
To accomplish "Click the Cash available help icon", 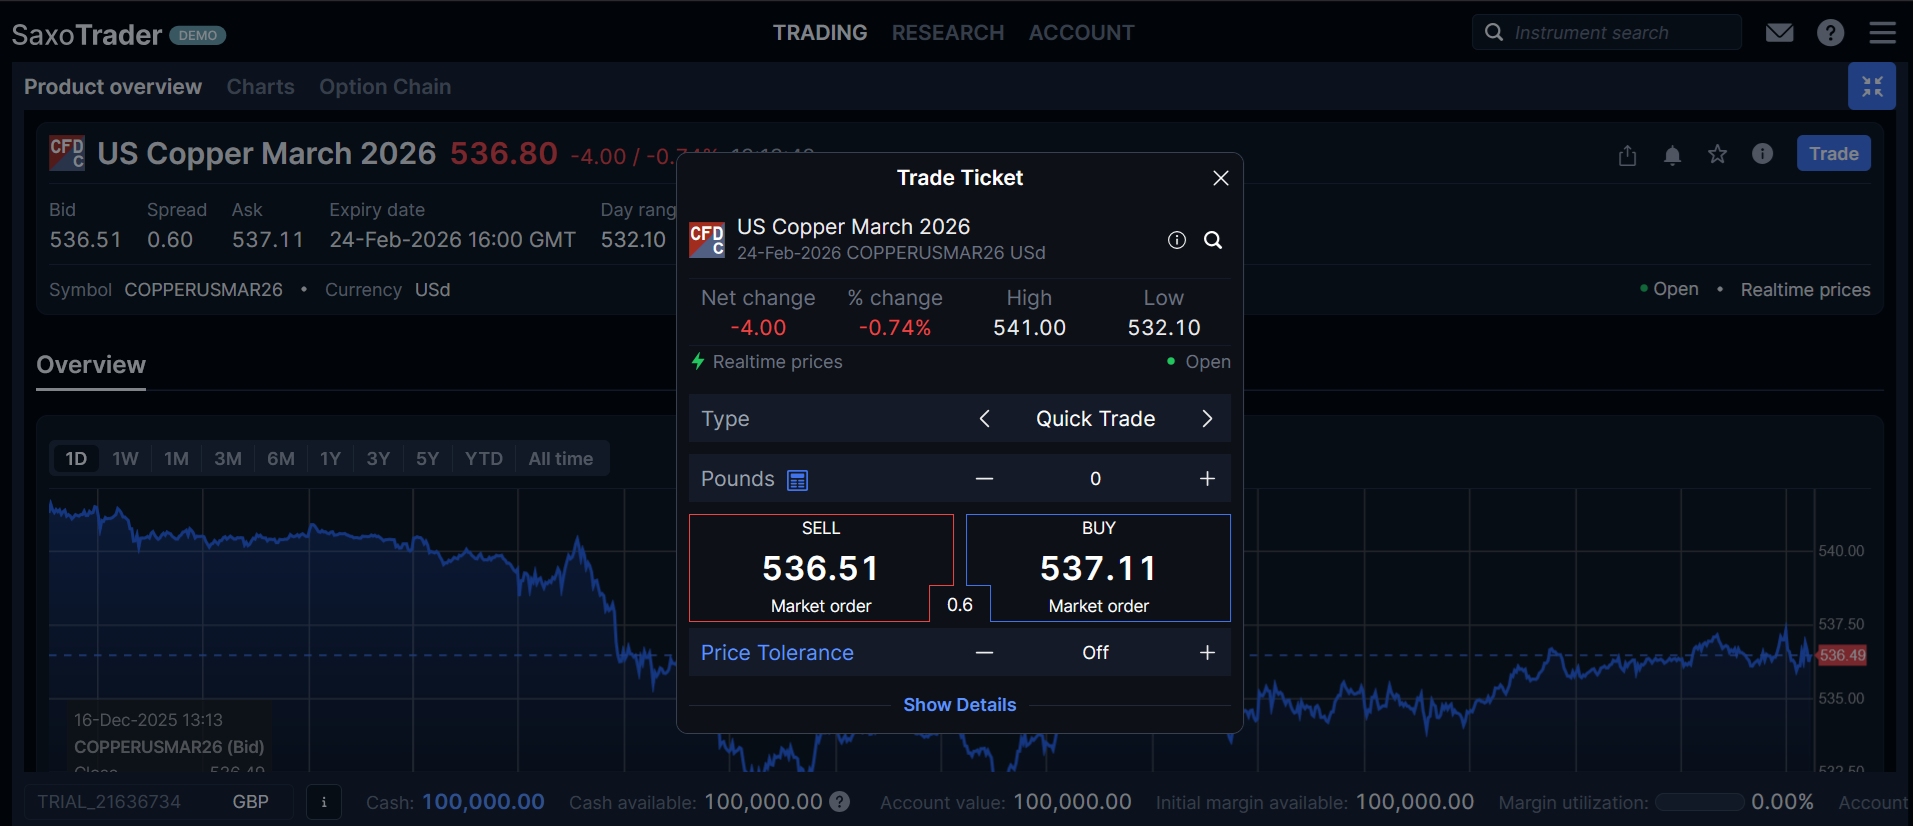I will (840, 802).
